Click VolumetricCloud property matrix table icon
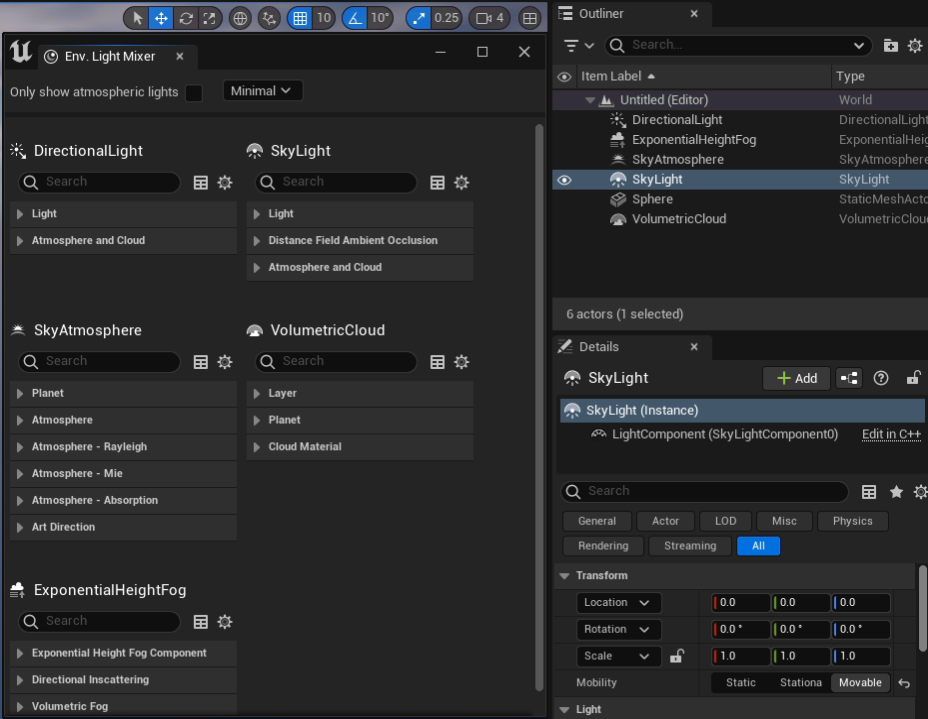The height and width of the screenshot is (719, 928). pos(437,362)
